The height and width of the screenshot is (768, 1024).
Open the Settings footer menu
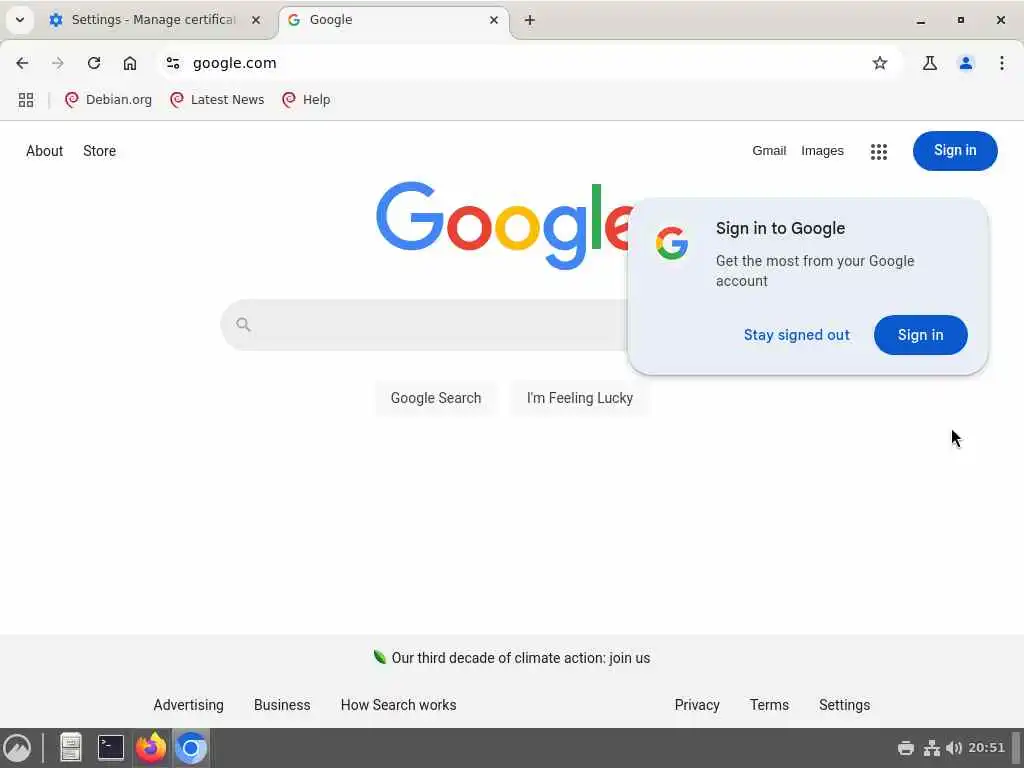[x=844, y=705]
